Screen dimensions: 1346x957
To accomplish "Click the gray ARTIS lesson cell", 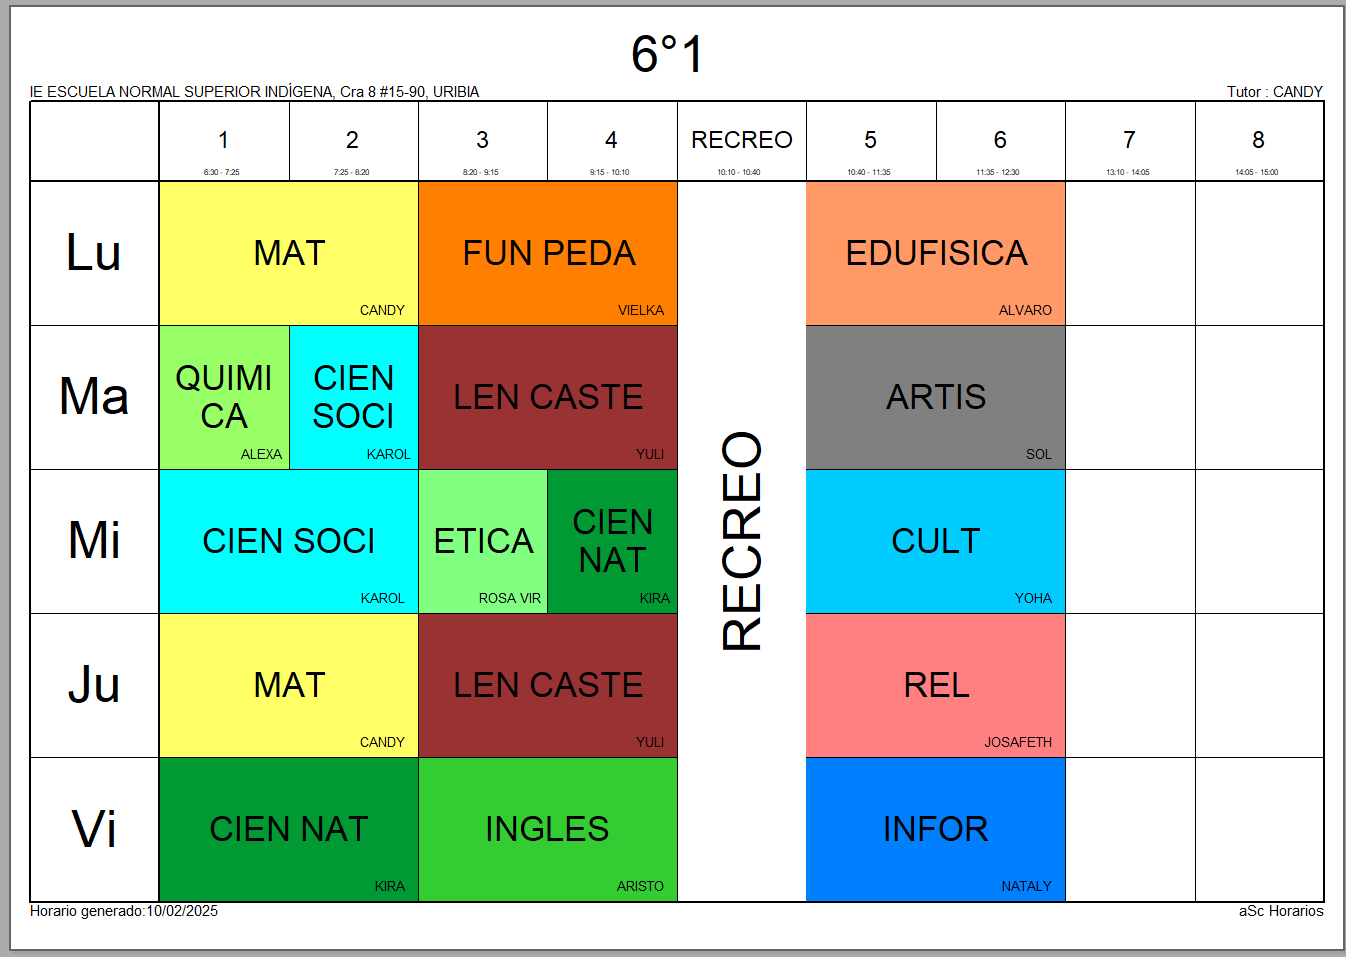I will coord(936,397).
